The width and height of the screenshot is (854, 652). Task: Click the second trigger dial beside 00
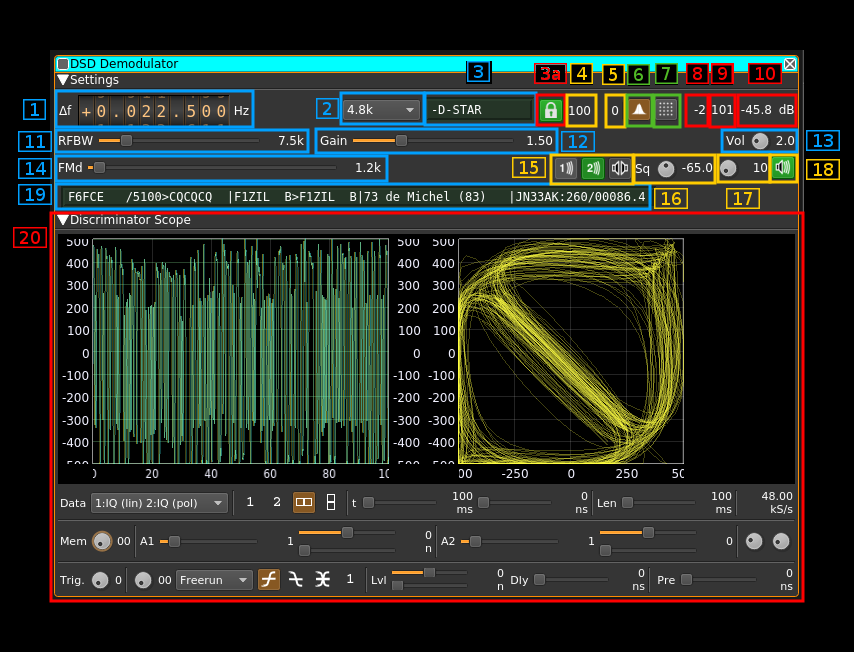pos(143,581)
